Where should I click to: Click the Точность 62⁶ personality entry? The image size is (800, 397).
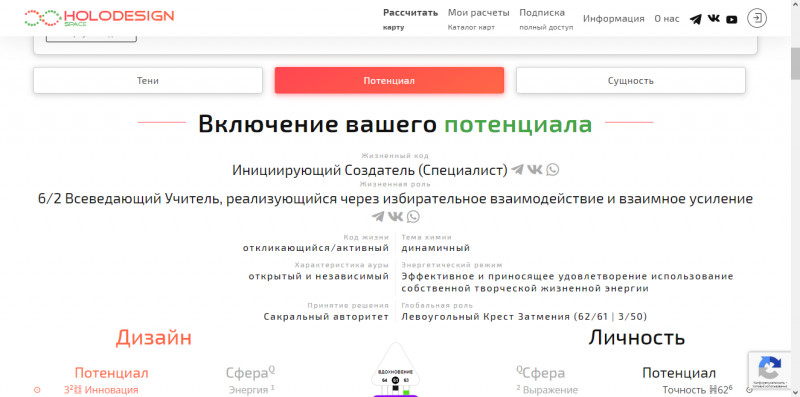697,390
